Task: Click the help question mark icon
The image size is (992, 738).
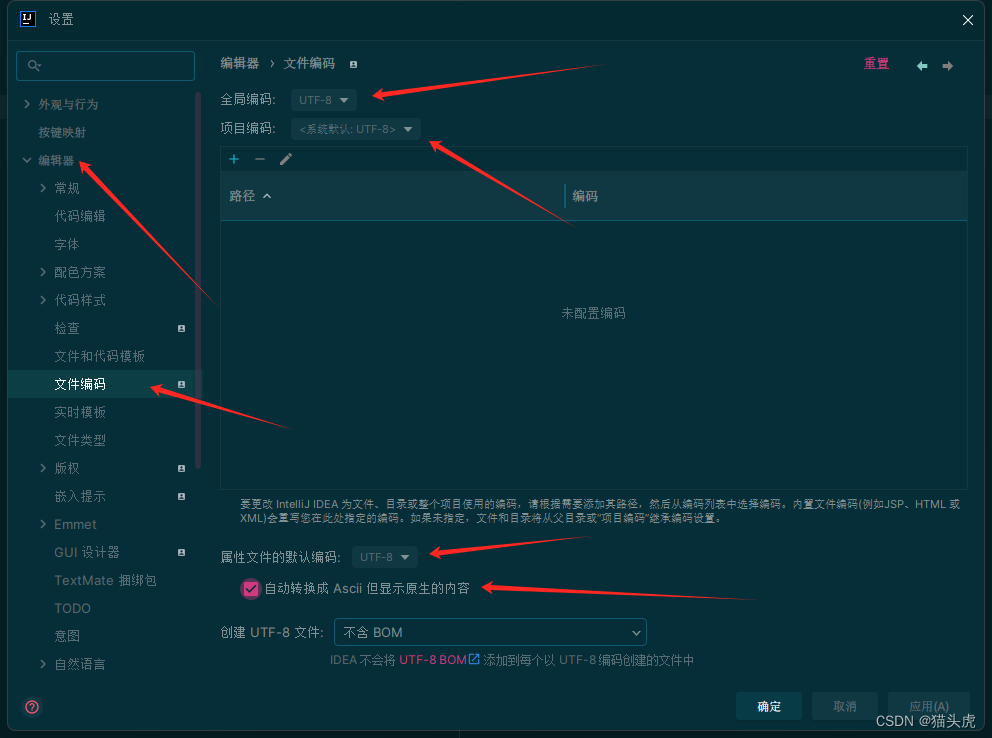Action: tap(32, 706)
